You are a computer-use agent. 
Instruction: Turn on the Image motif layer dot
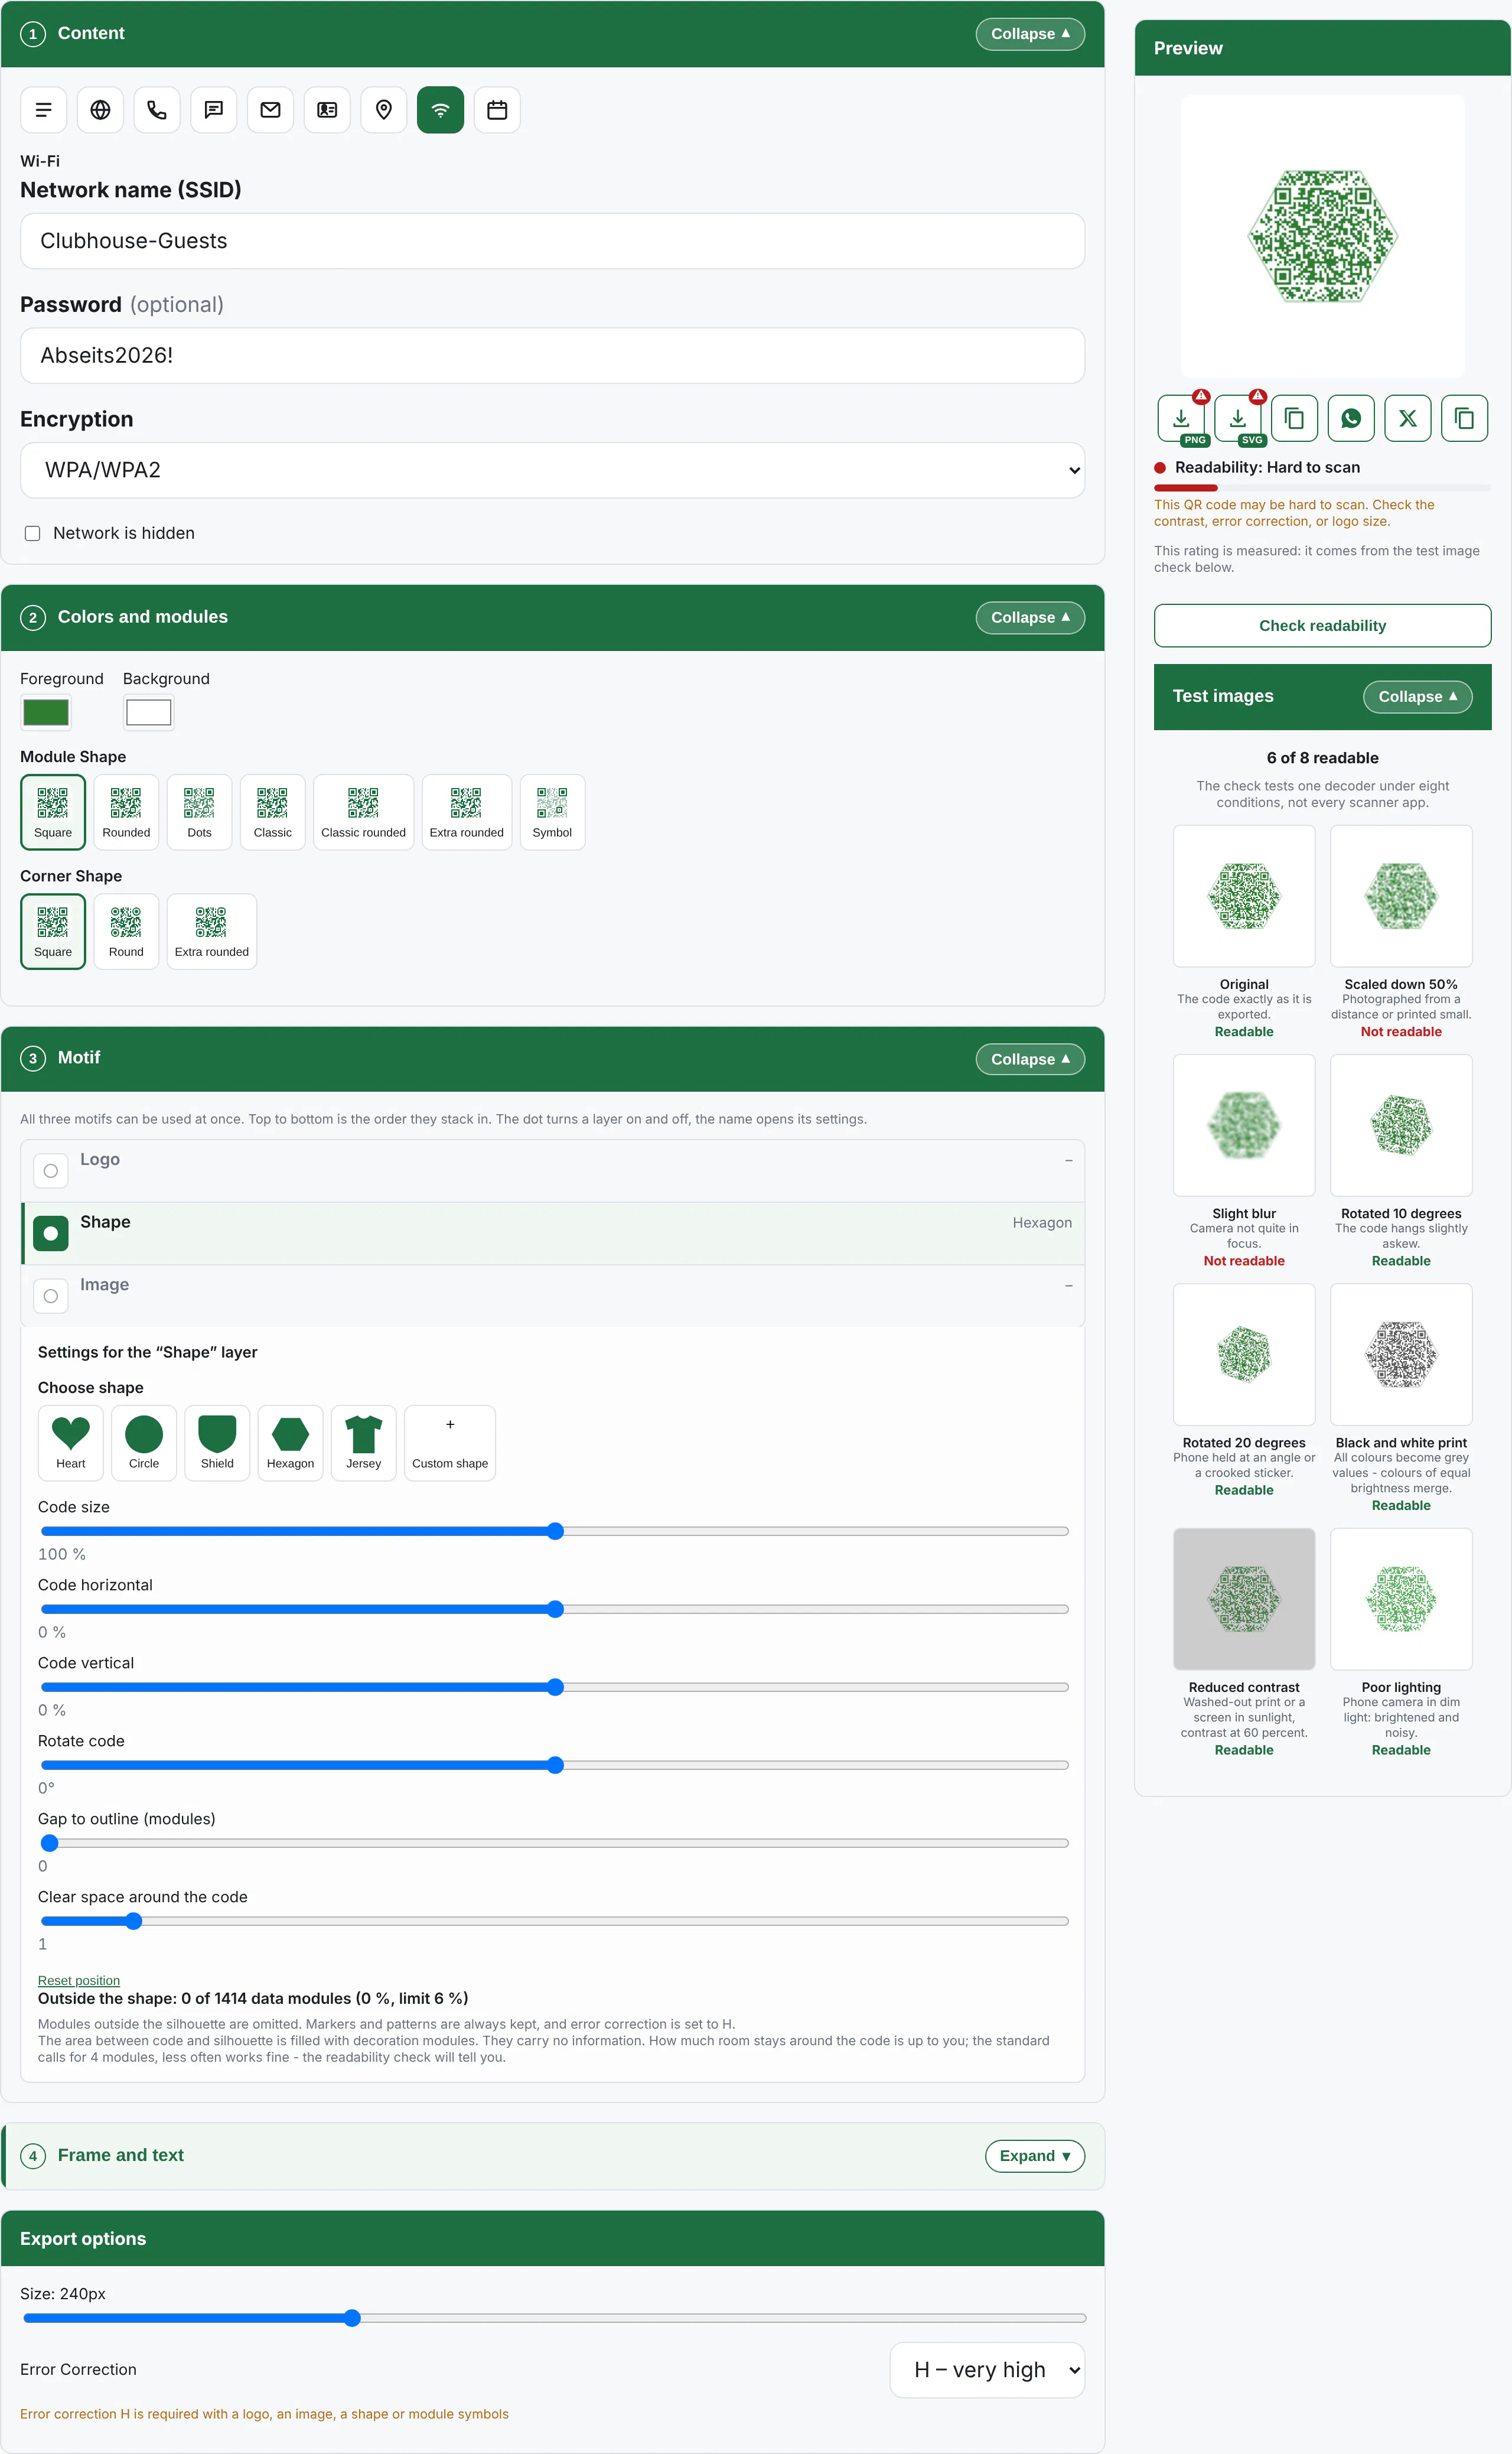[x=51, y=1296]
